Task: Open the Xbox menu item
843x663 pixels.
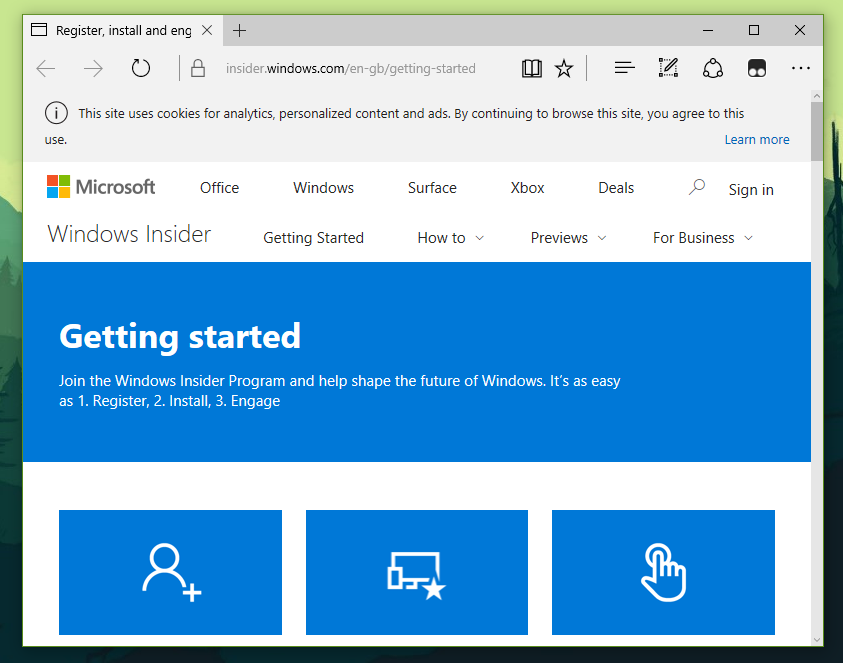Action: tap(527, 188)
